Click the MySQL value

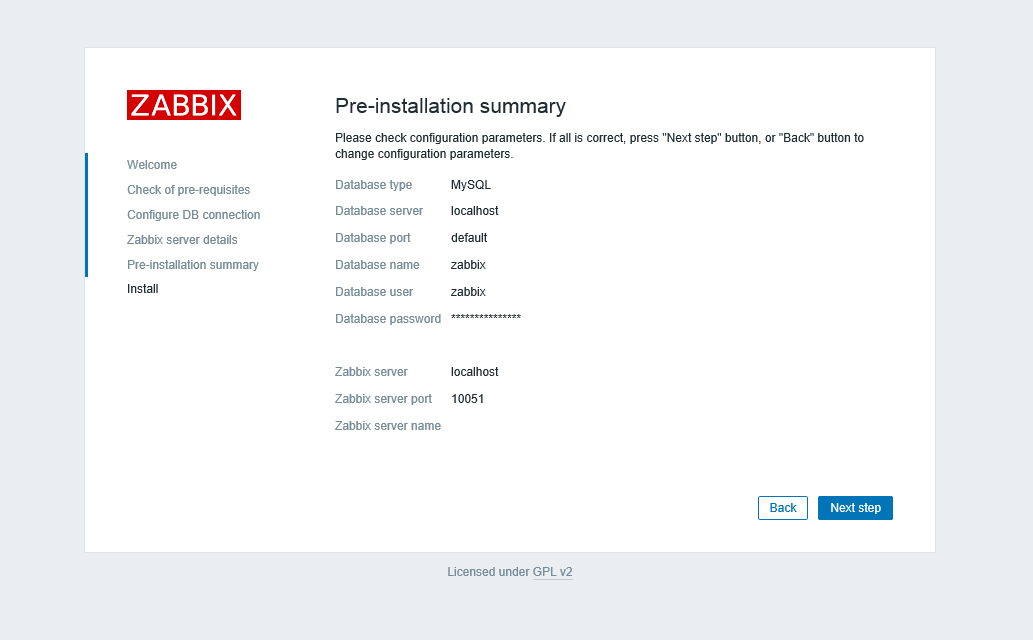point(471,185)
